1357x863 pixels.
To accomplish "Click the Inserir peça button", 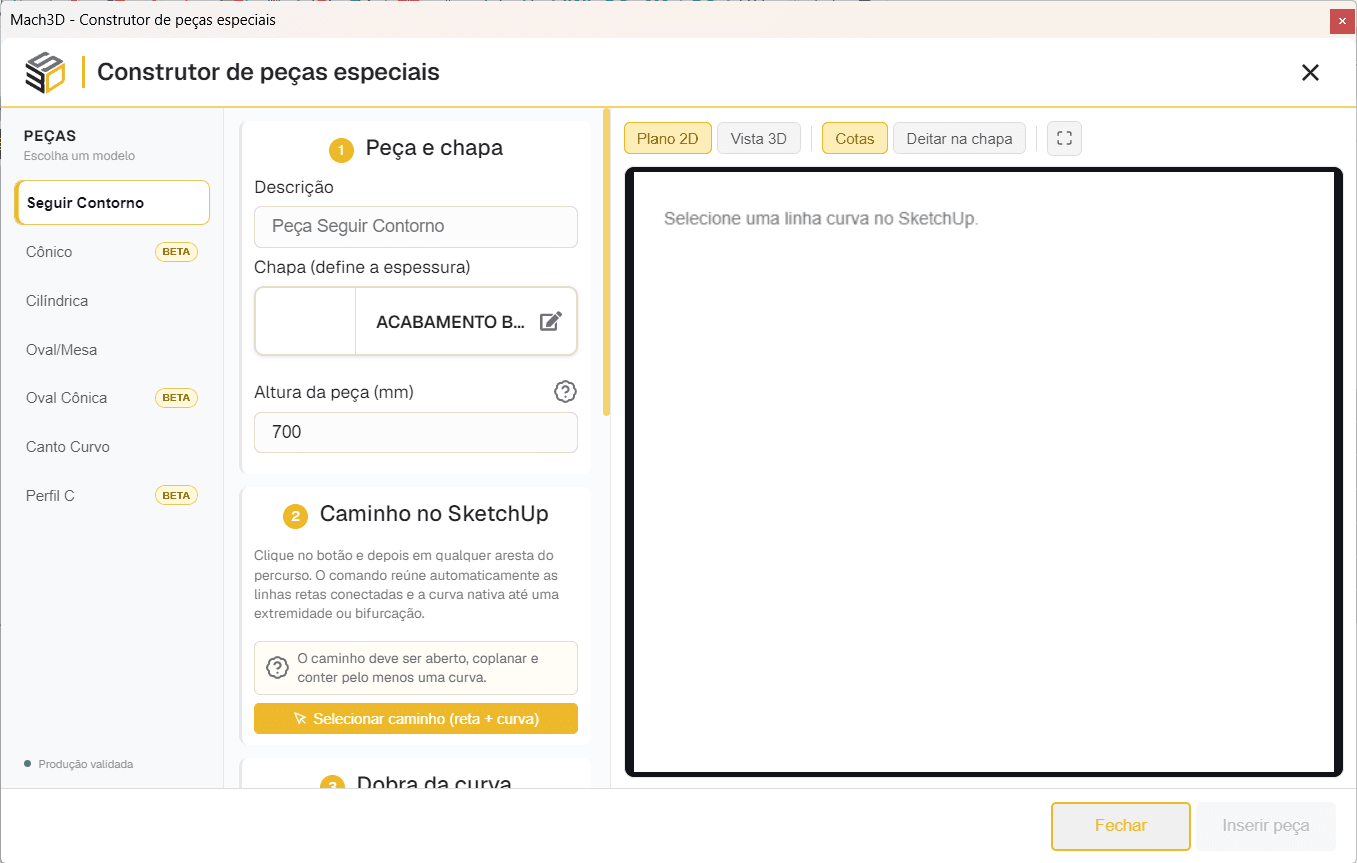I will [x=1266, y=826].
